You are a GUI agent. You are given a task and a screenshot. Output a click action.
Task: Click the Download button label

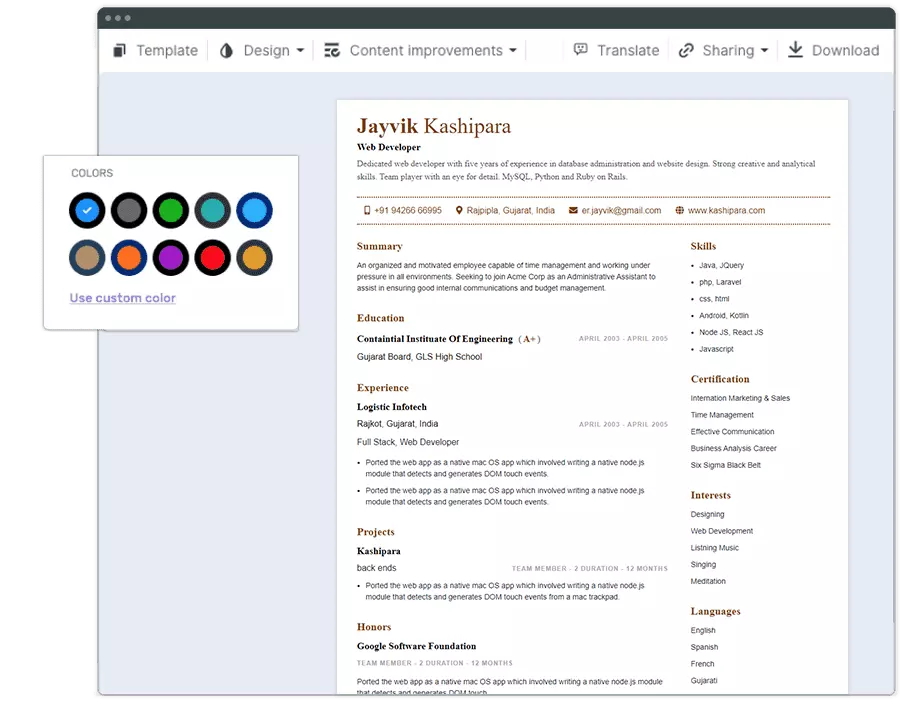click(845, 50)
